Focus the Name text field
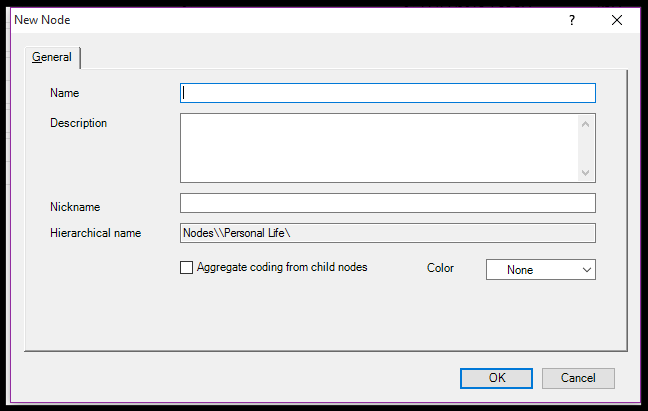 tap(387, 93)
